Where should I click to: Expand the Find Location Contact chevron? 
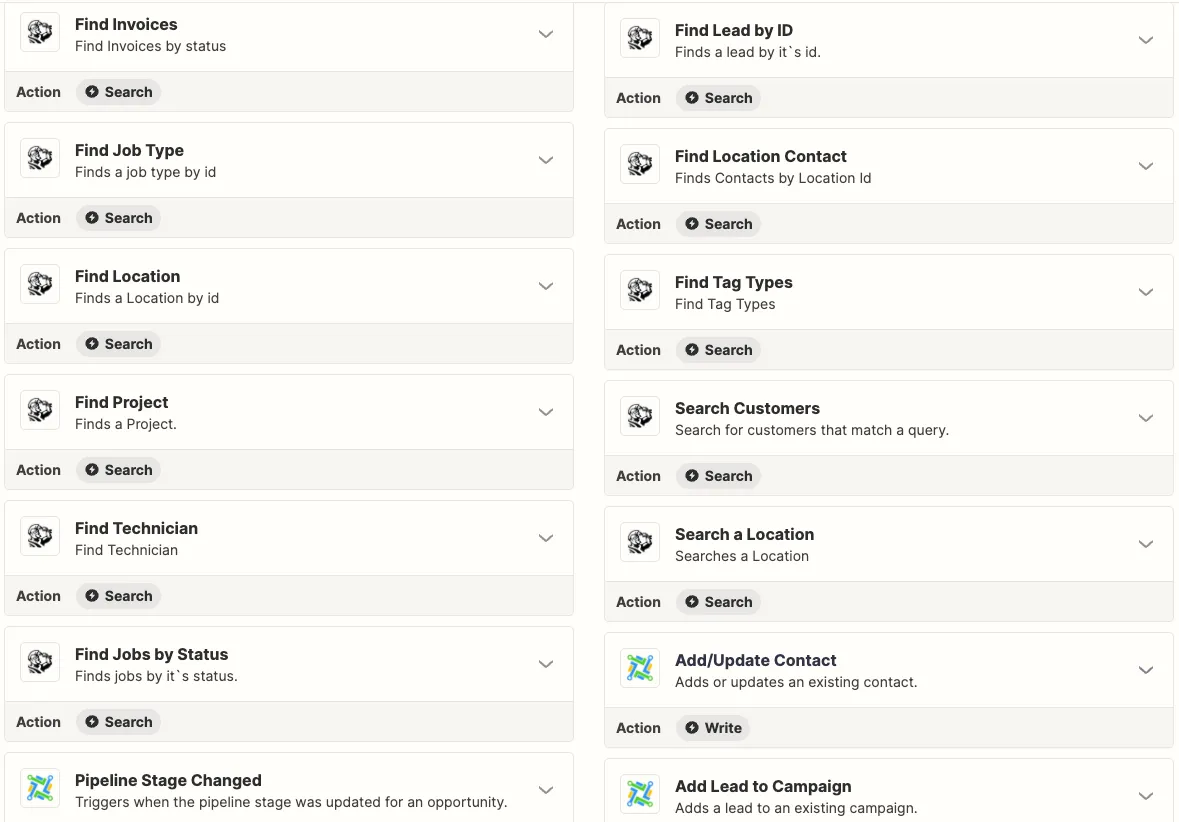point(1146,166)
